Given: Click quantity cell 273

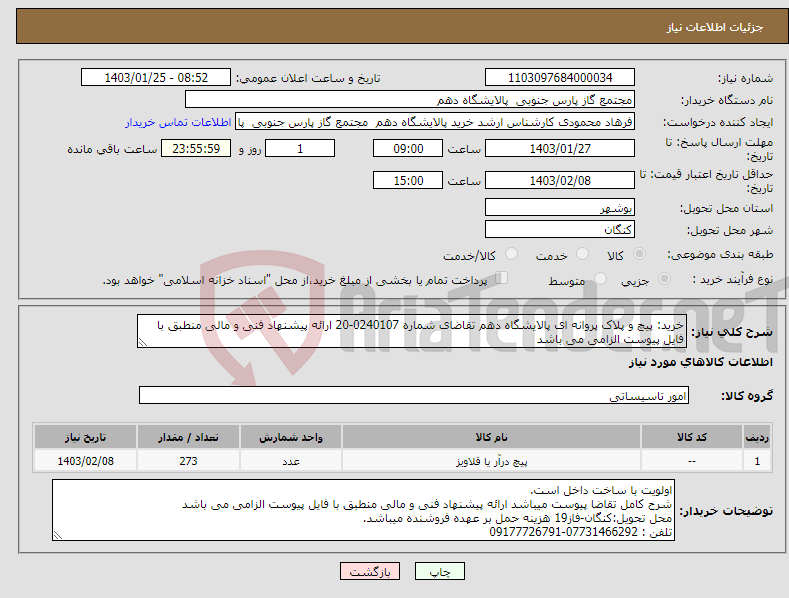Looking at the screenshot, I should [188, 461].
